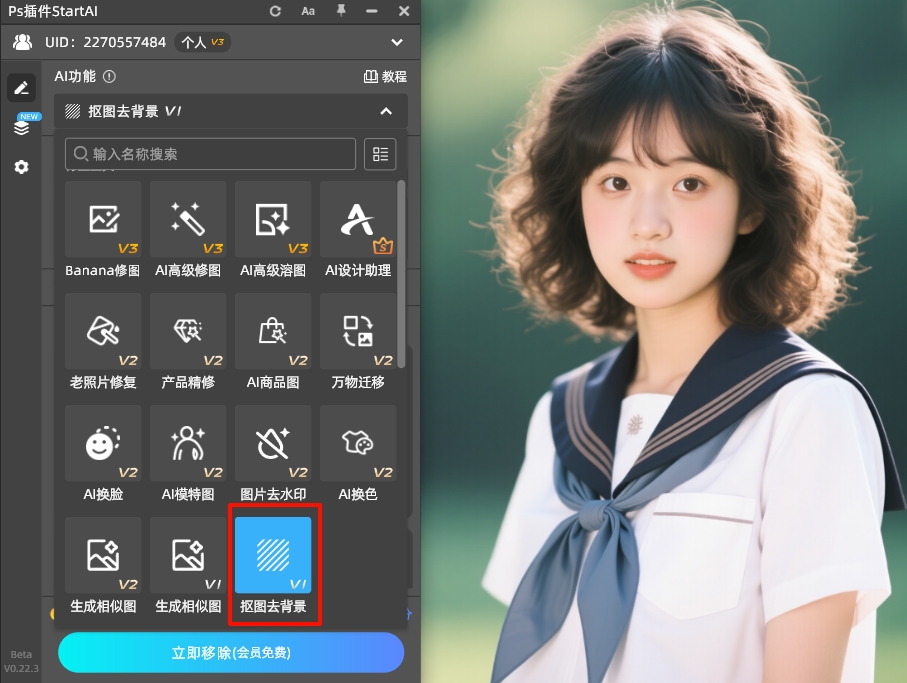Pick the AI换脸 face swap tool

[x=103, y=444]
